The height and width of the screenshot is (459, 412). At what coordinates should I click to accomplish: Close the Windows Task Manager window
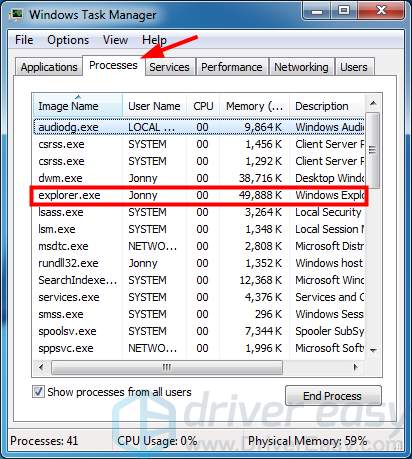coord(381,11)
